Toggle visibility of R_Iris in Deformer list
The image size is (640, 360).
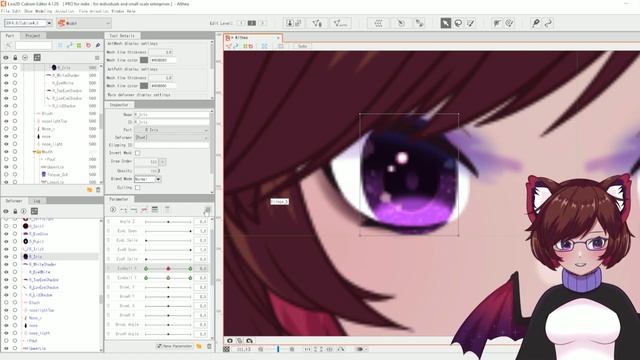click(6, 257)
